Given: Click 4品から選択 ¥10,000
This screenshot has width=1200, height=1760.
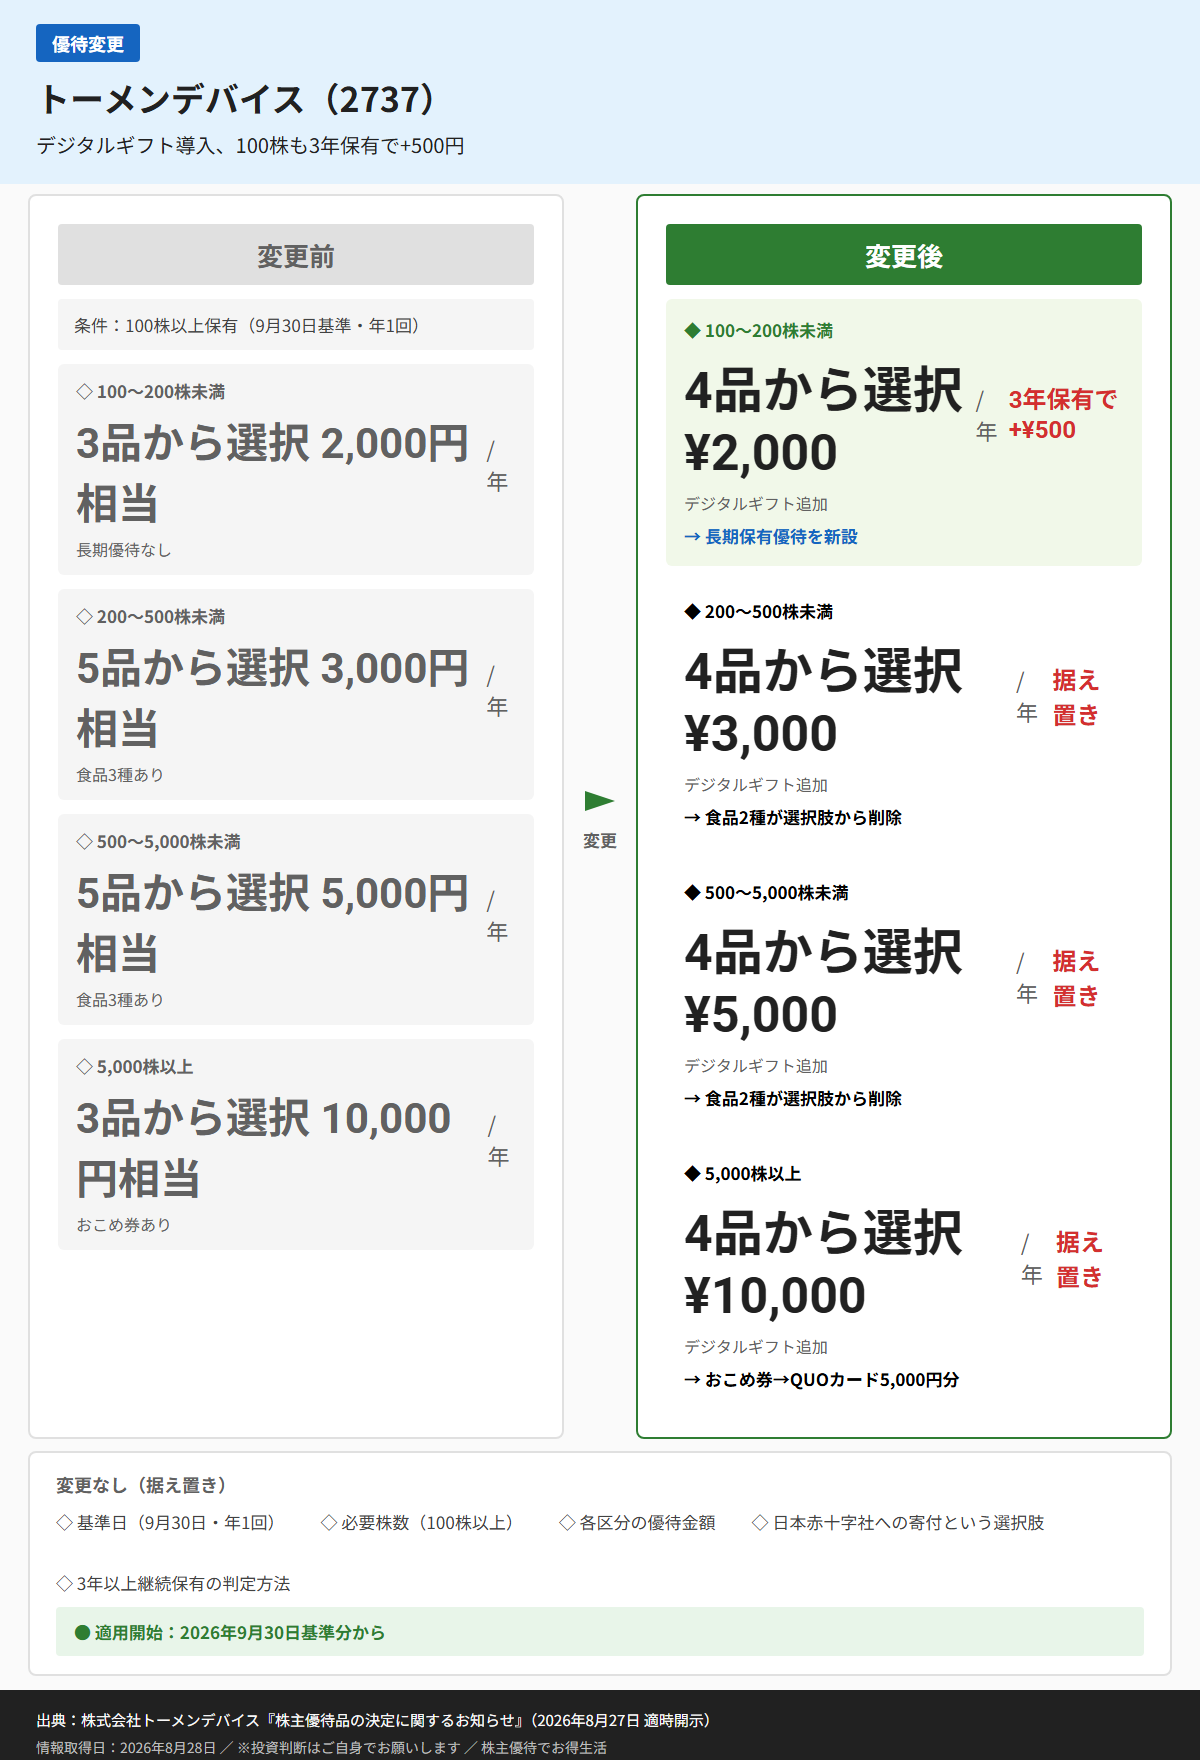Looking at the screenshot, I should 823,1264.
